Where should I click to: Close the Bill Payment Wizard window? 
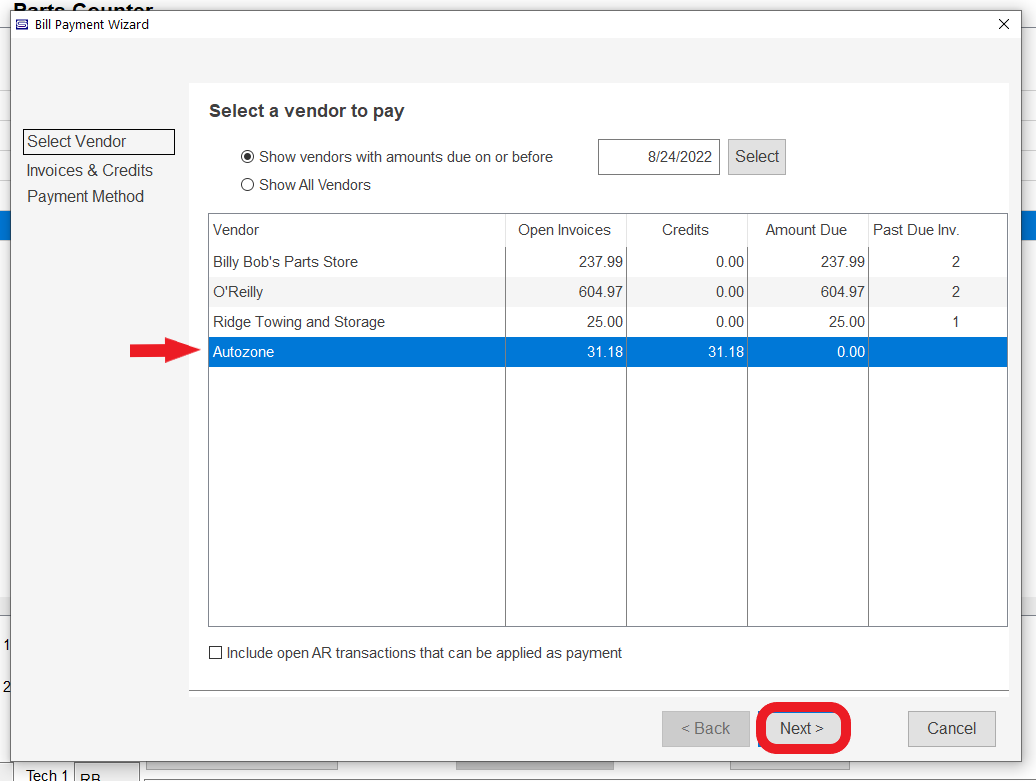tap(1004, 25)
